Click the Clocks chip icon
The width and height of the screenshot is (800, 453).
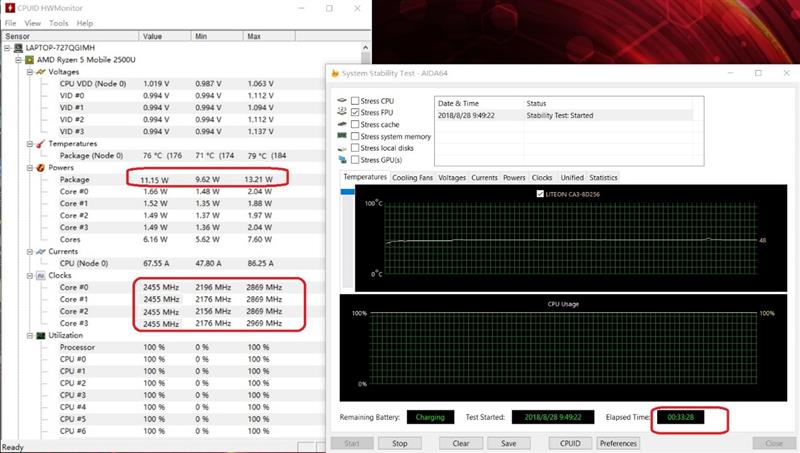tap(41, 275)
